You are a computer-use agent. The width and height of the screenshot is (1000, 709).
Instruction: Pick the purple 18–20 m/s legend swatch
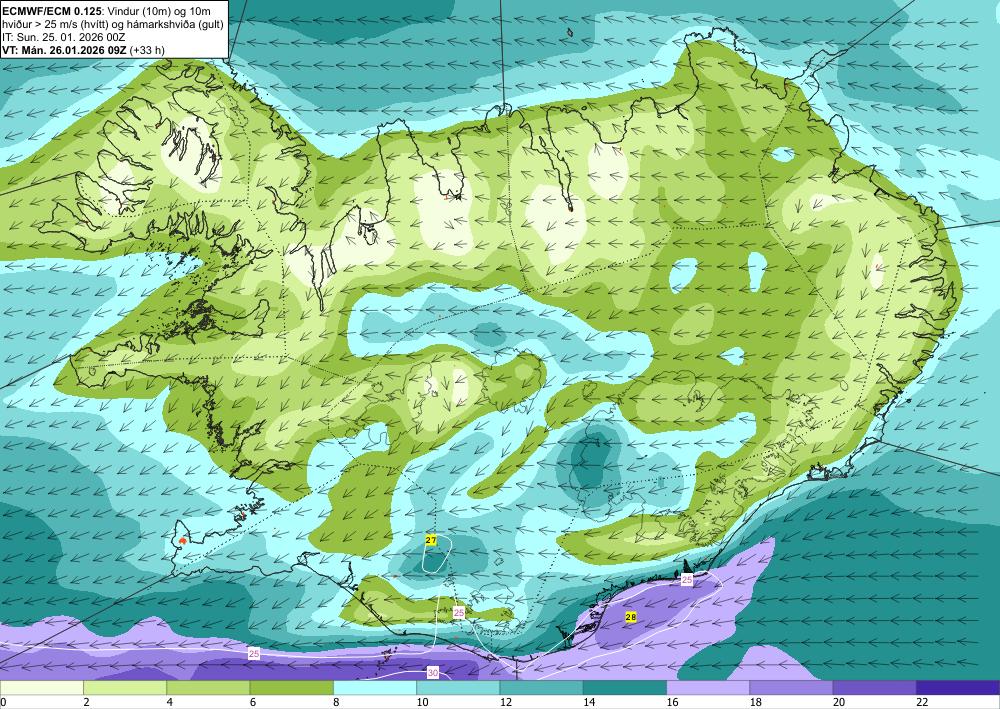(791, 687)
